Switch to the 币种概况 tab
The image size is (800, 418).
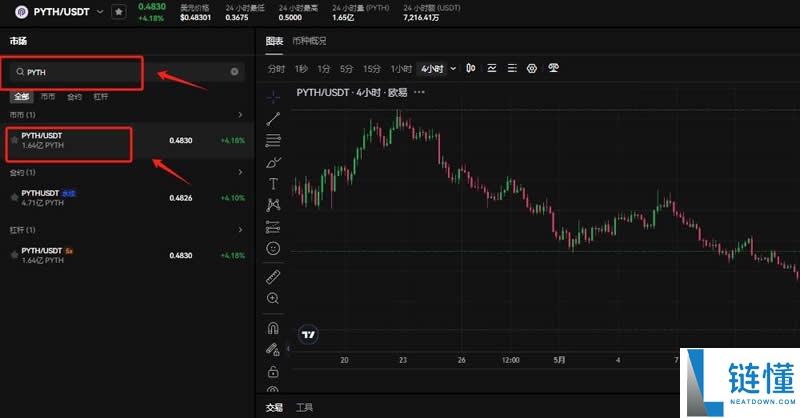pos(310,41)
